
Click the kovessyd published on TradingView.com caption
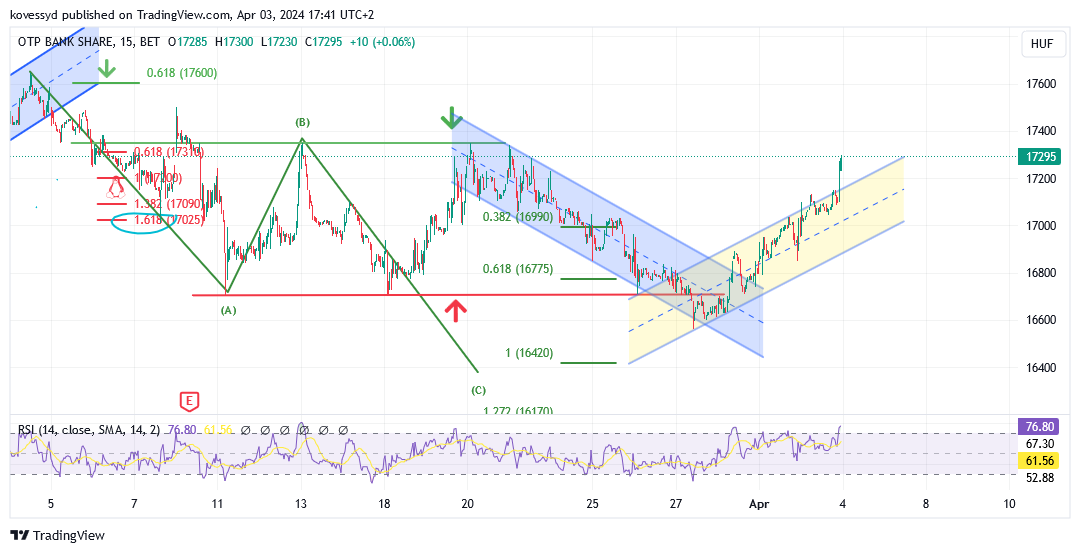click(x=193, y=14)
